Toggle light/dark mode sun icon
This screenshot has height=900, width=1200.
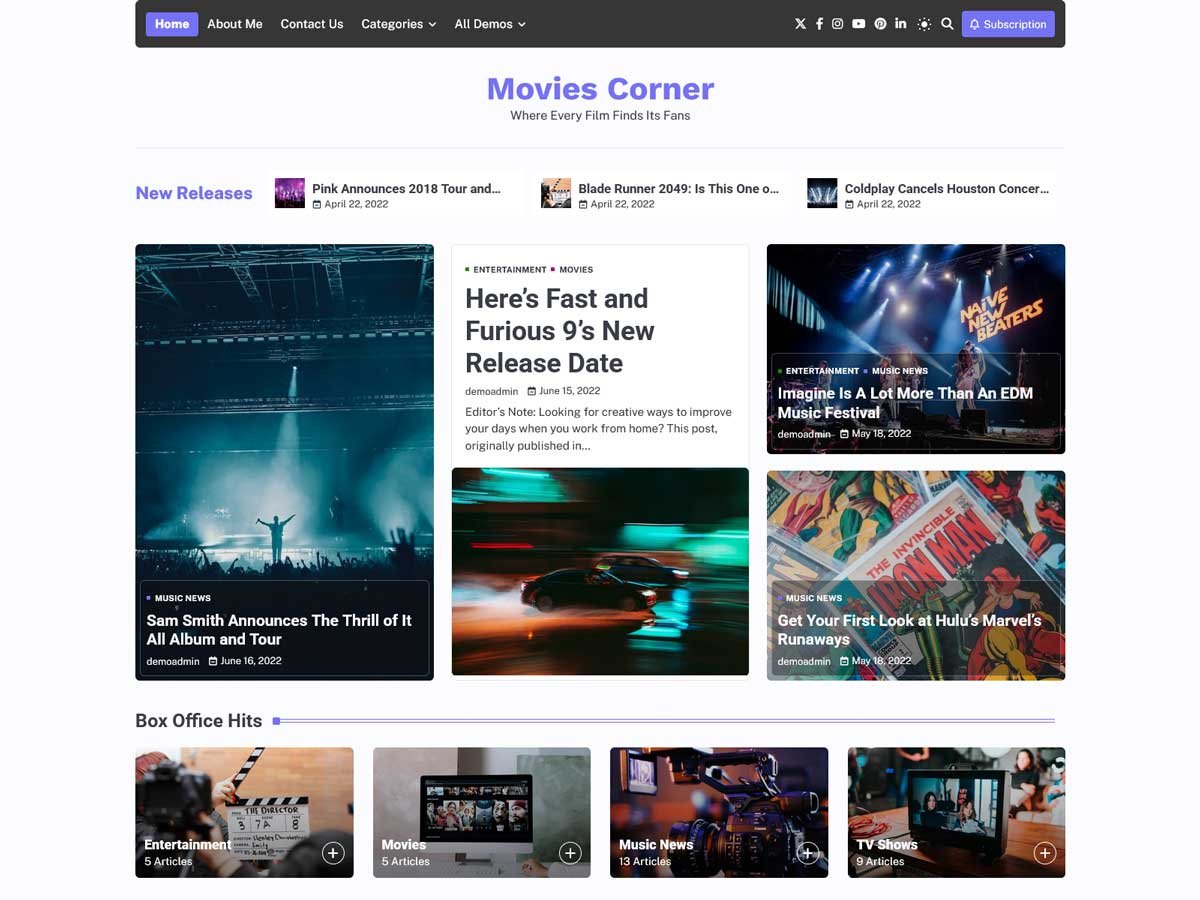pos(923,24)
